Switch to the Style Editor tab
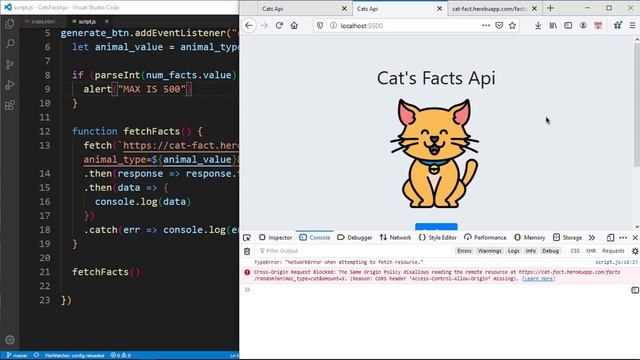 tap(438, 238)
